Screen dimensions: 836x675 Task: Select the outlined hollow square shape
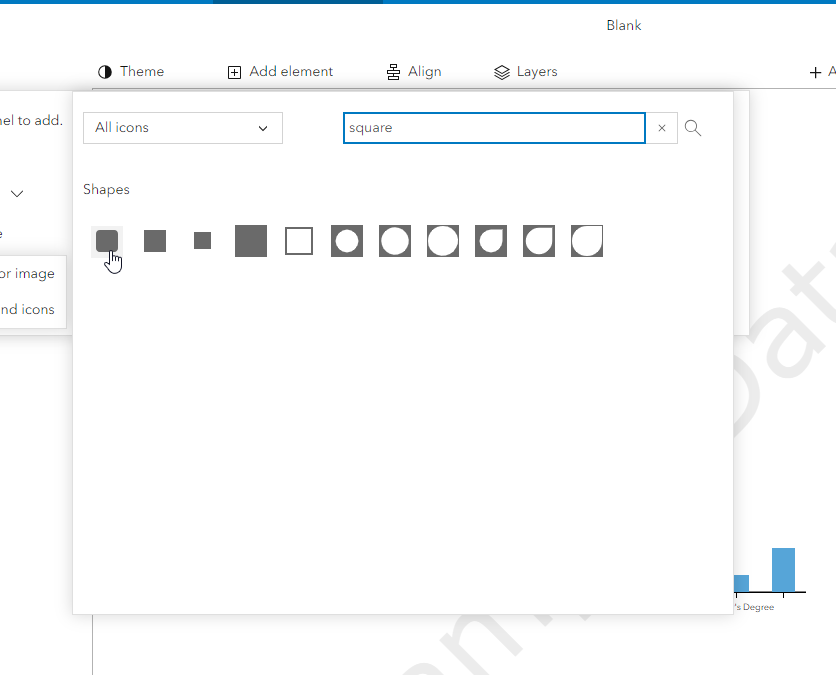298,240
